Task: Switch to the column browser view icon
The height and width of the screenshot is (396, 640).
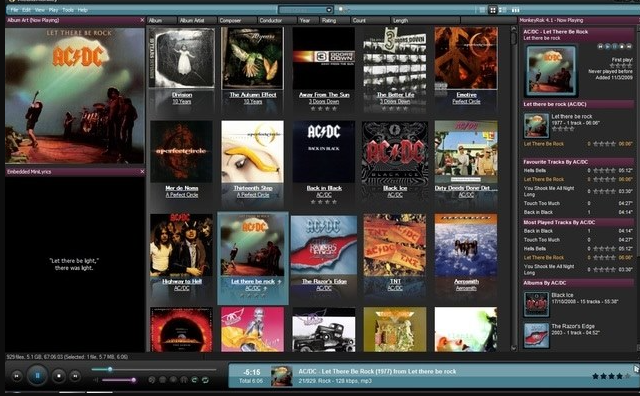Action: [516, 10]
